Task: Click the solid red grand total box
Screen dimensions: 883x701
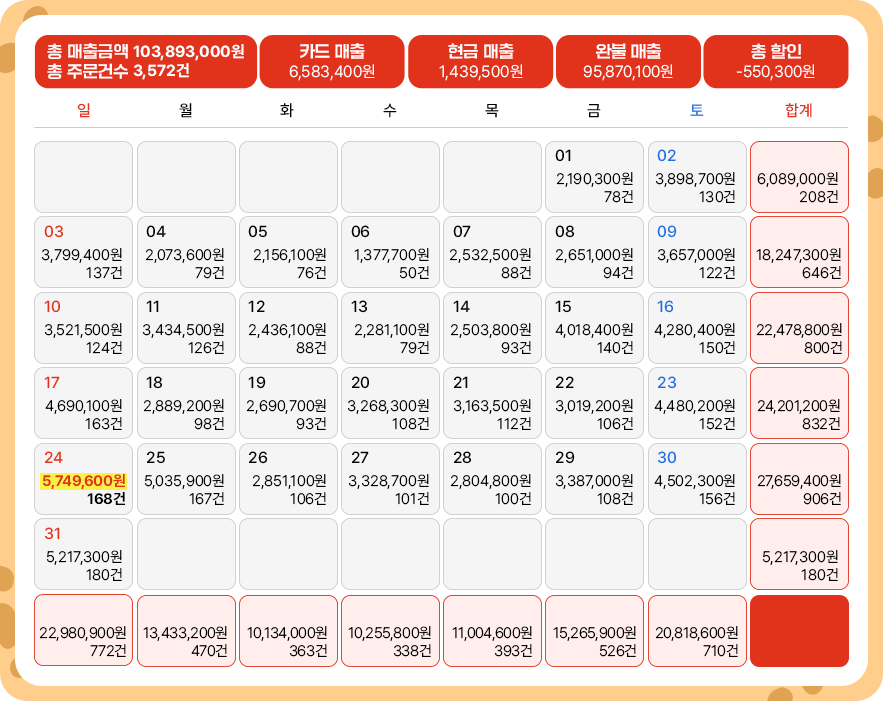Action: (799, 630)
